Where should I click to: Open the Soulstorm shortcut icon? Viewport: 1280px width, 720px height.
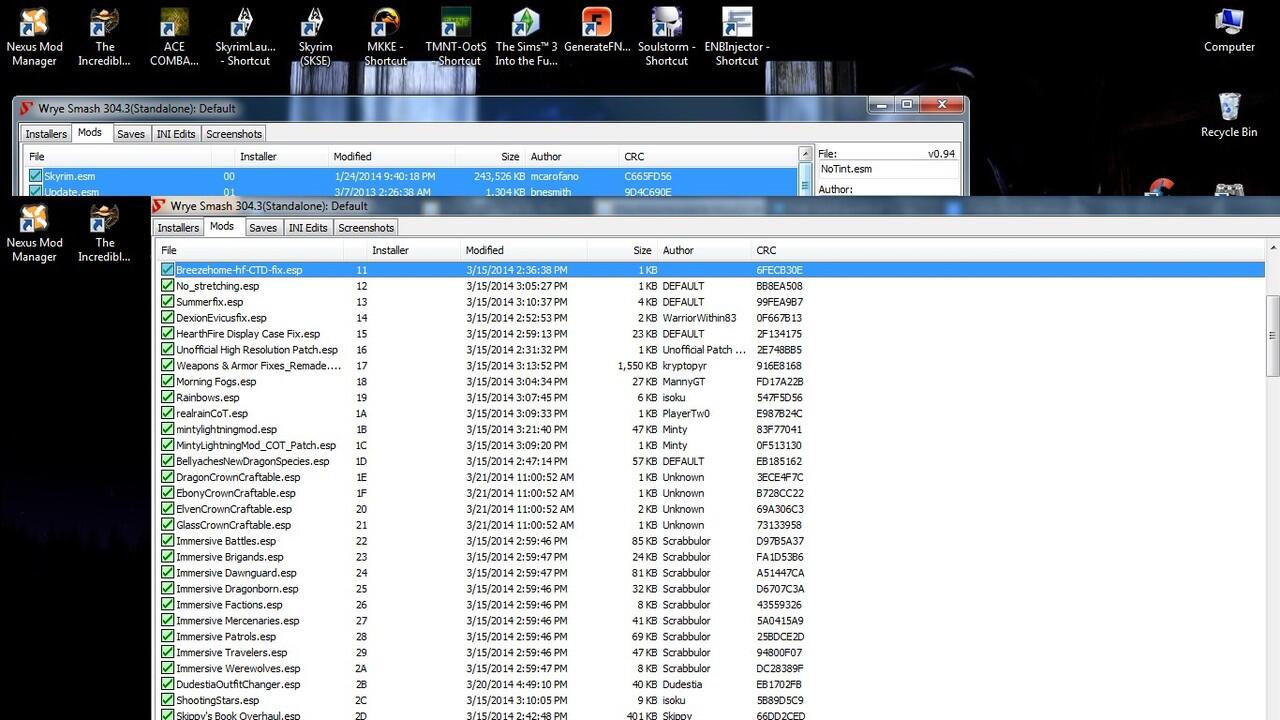click(666, 38)
